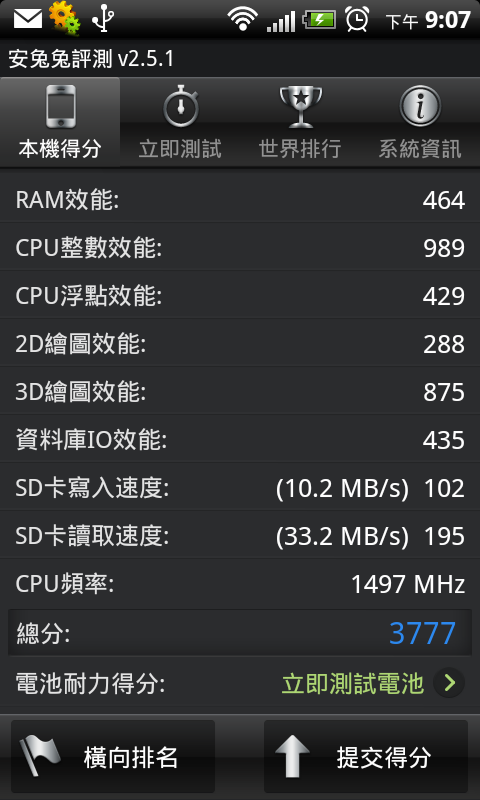
Task: Open the info icon for 系統資訊
Action: [420, 106]
